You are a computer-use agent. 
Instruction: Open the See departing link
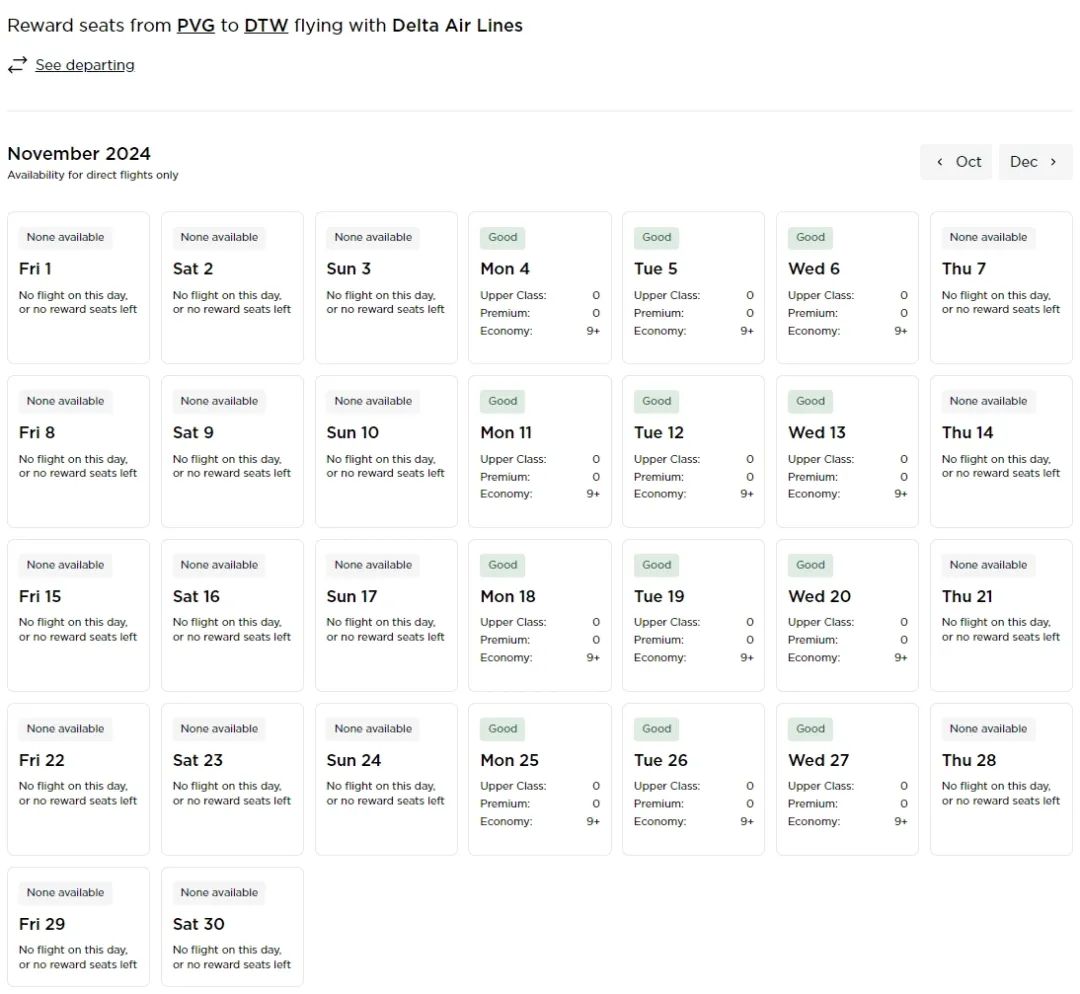85,65
